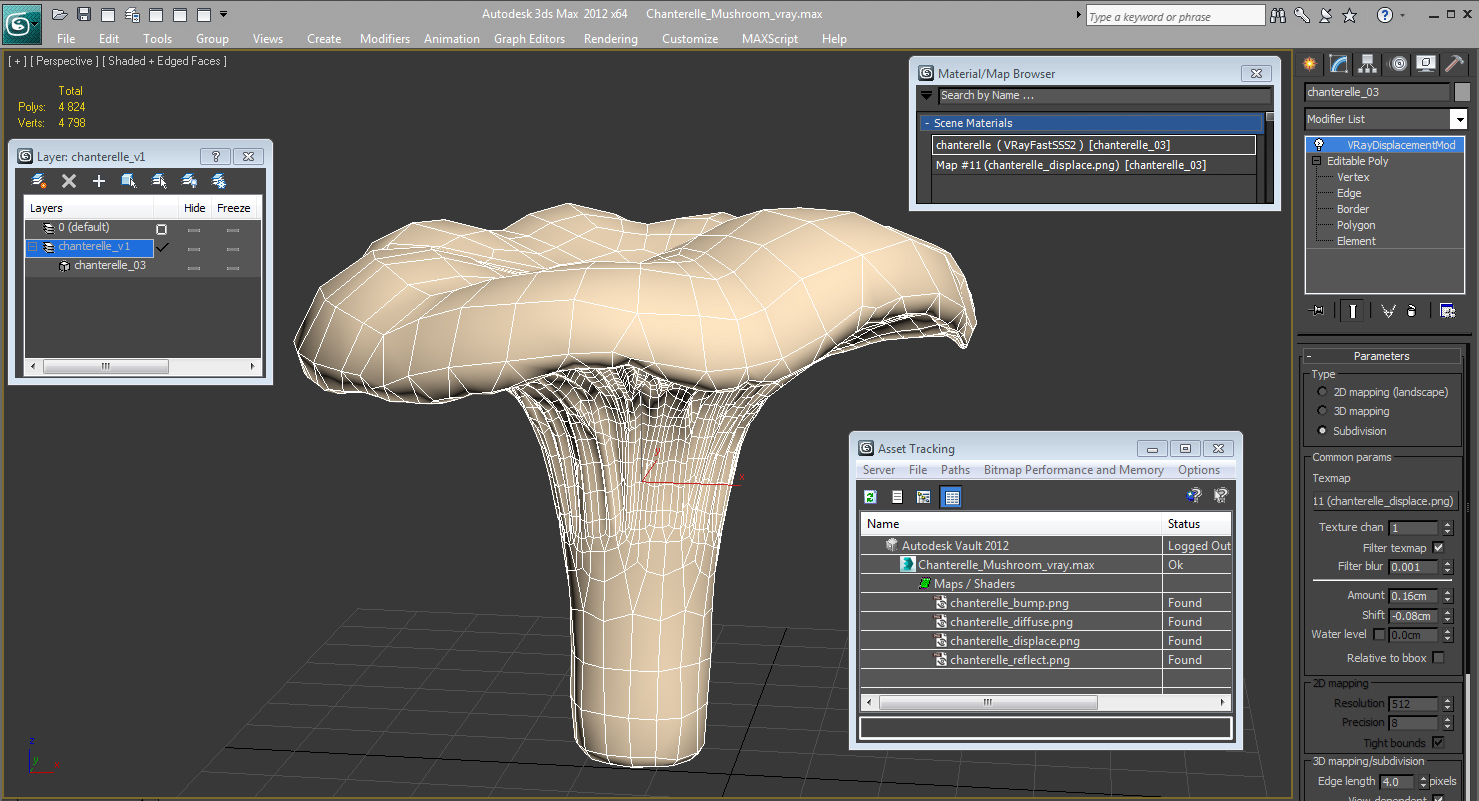
Task: Click the Delete layer X icon
Action: tap(69, 181)
